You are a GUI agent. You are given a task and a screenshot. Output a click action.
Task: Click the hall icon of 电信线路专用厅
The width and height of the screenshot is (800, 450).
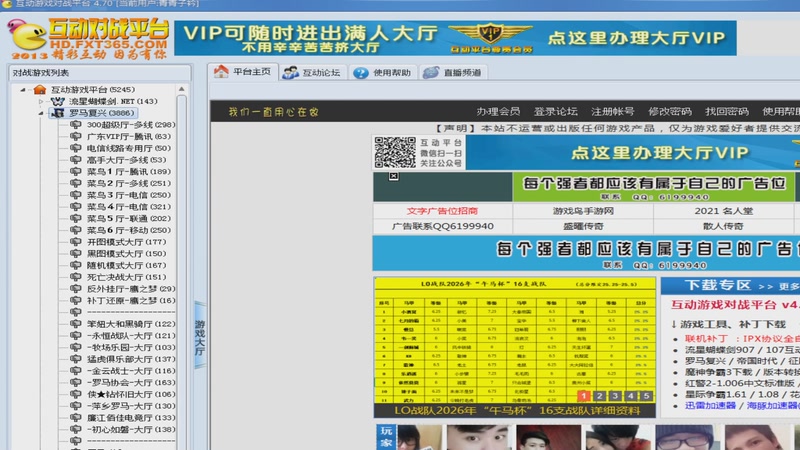click(76, 148)
